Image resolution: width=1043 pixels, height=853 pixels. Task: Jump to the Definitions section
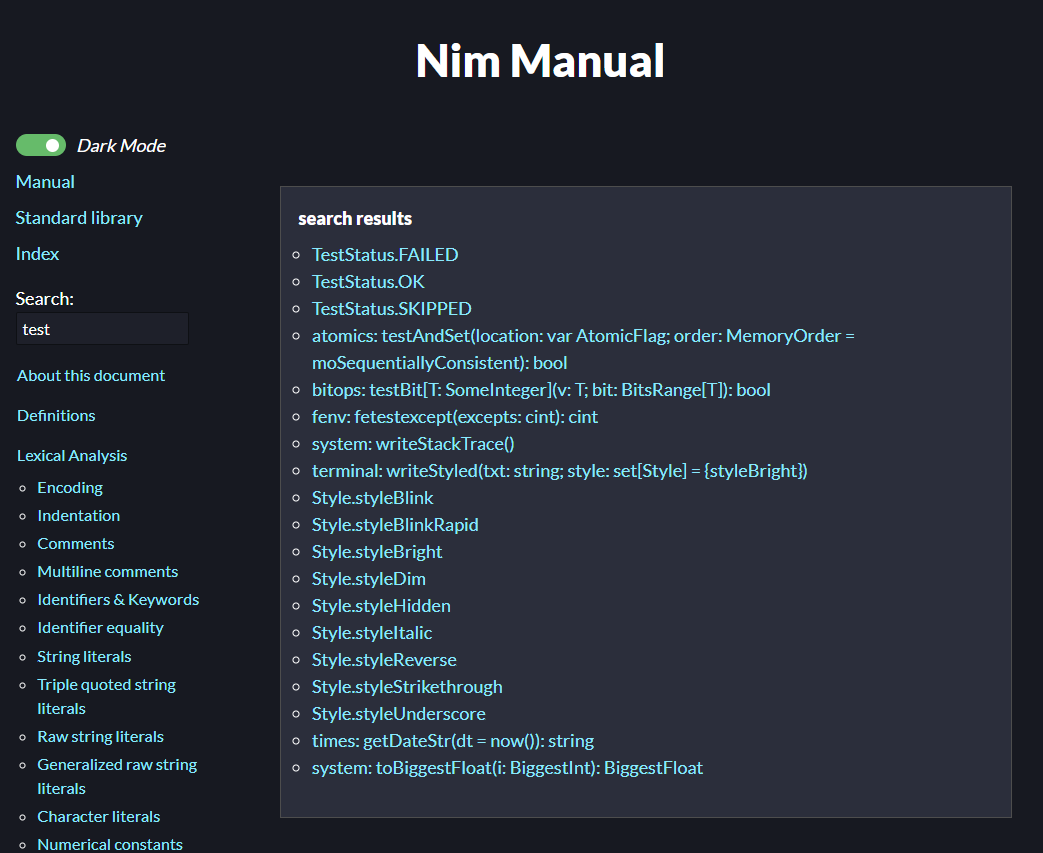pyautogui.click(x=57, y=415)
